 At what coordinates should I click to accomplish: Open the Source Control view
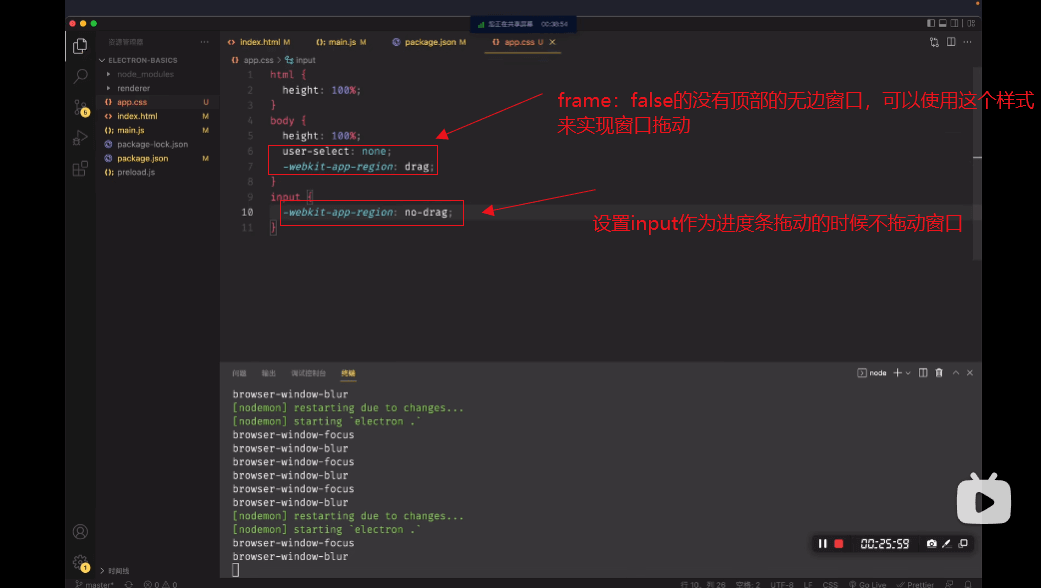point(80,106)
